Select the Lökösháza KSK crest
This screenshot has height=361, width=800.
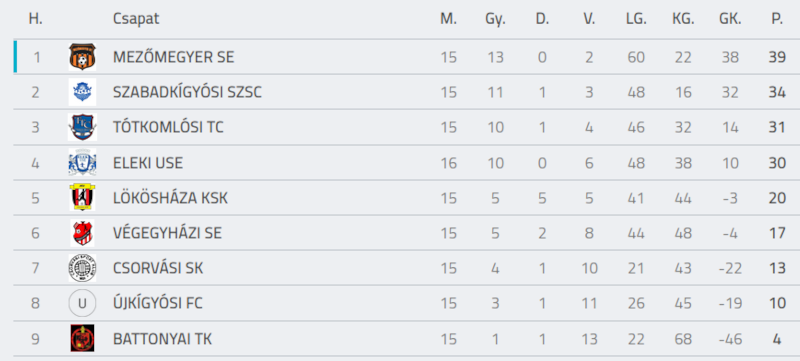pos(82,198)
